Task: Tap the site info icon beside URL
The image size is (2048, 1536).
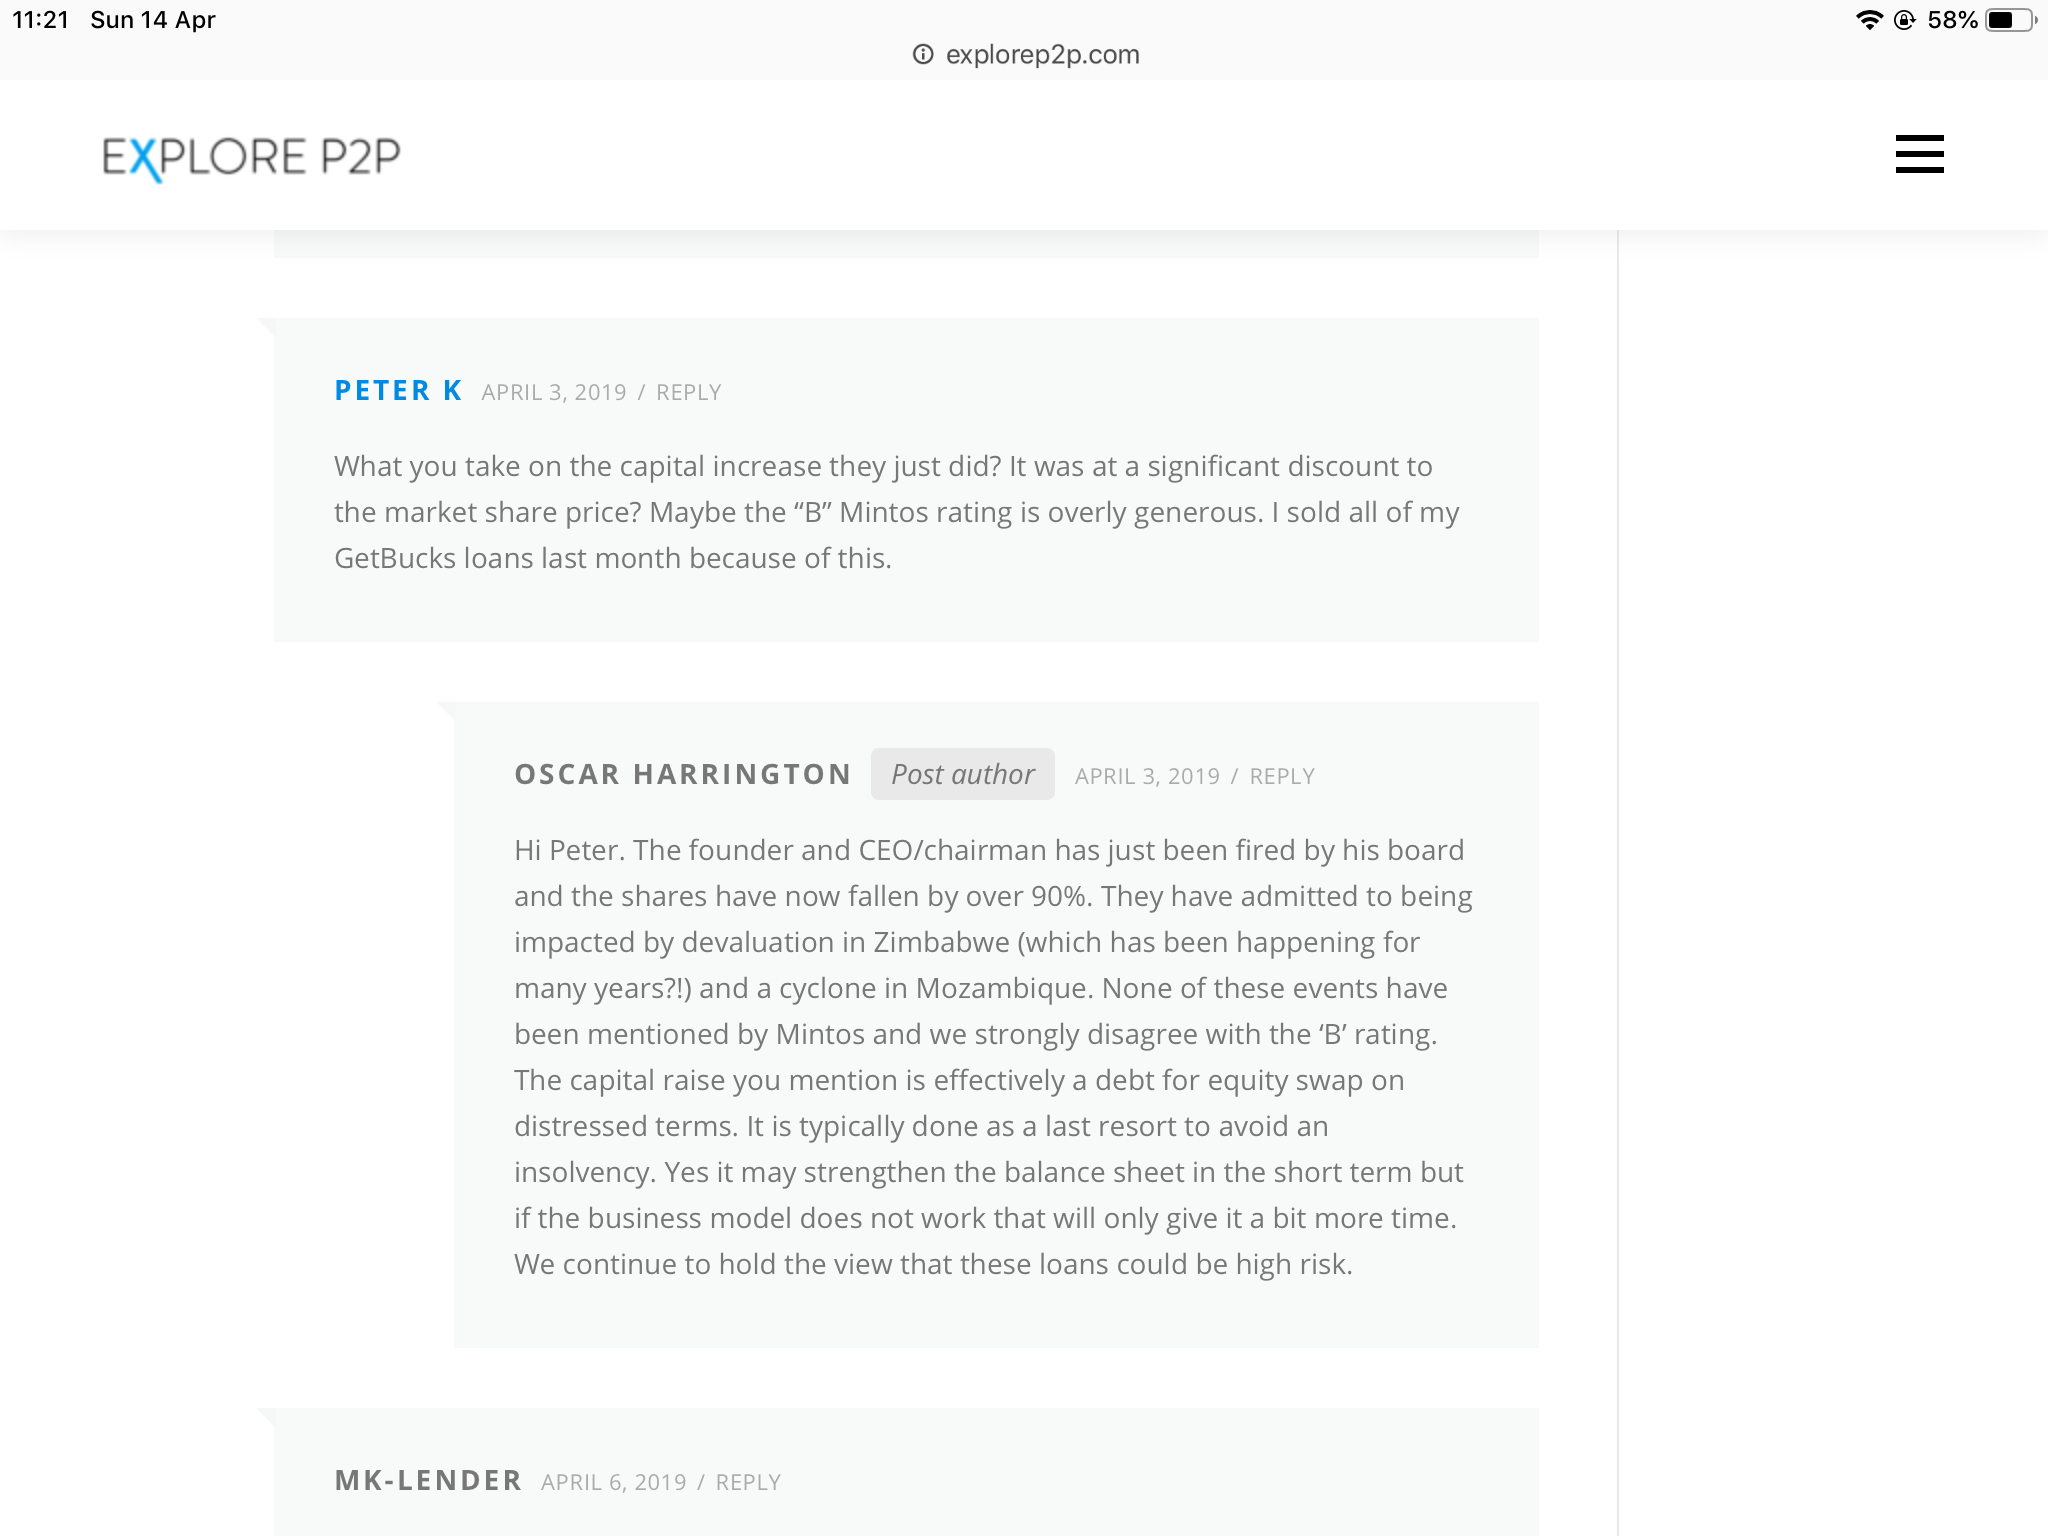Action: [x=923, y=55]
